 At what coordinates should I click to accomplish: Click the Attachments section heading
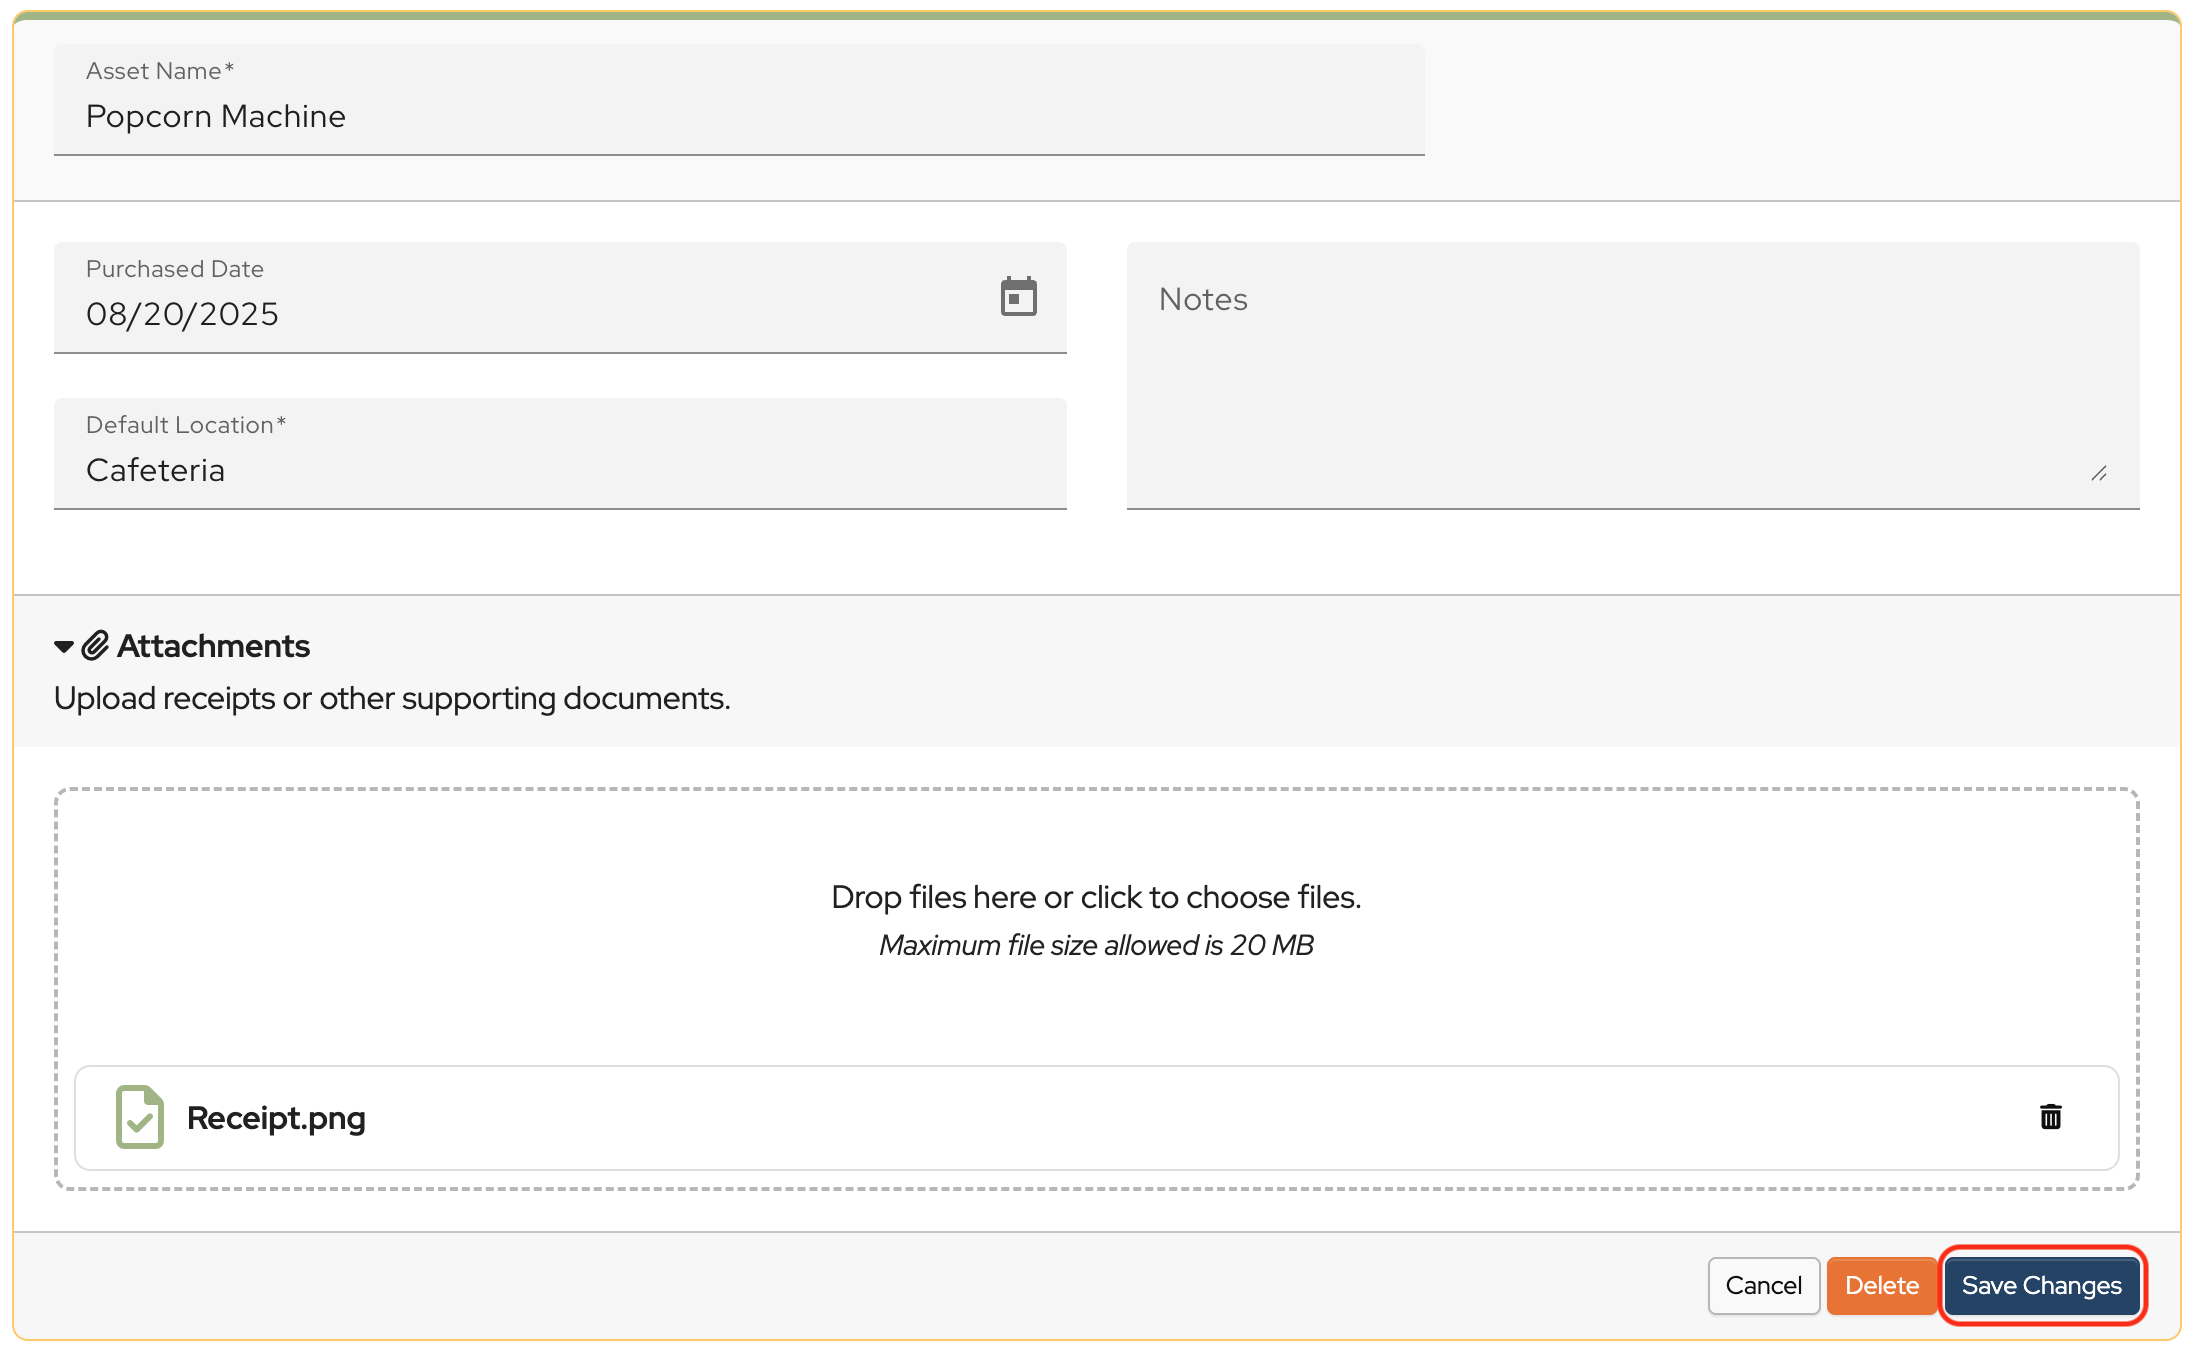[213, 646]
